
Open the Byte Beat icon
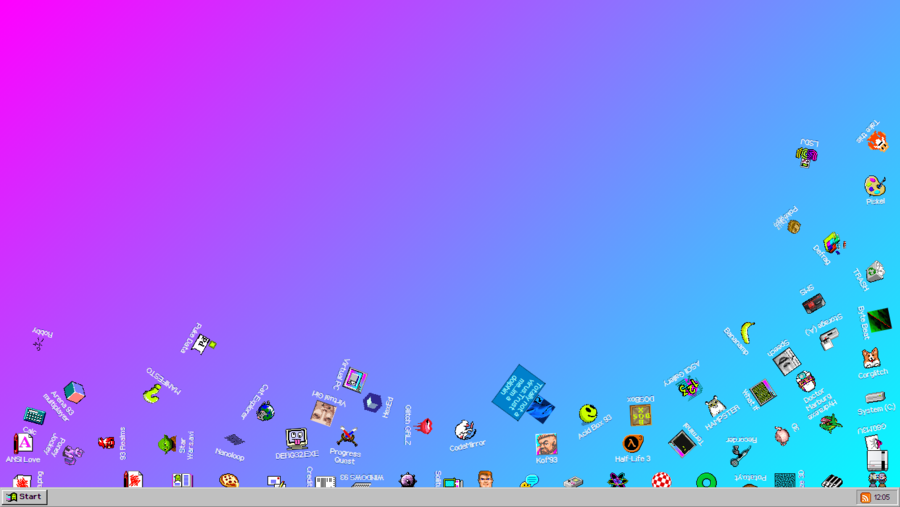(879, 320)
